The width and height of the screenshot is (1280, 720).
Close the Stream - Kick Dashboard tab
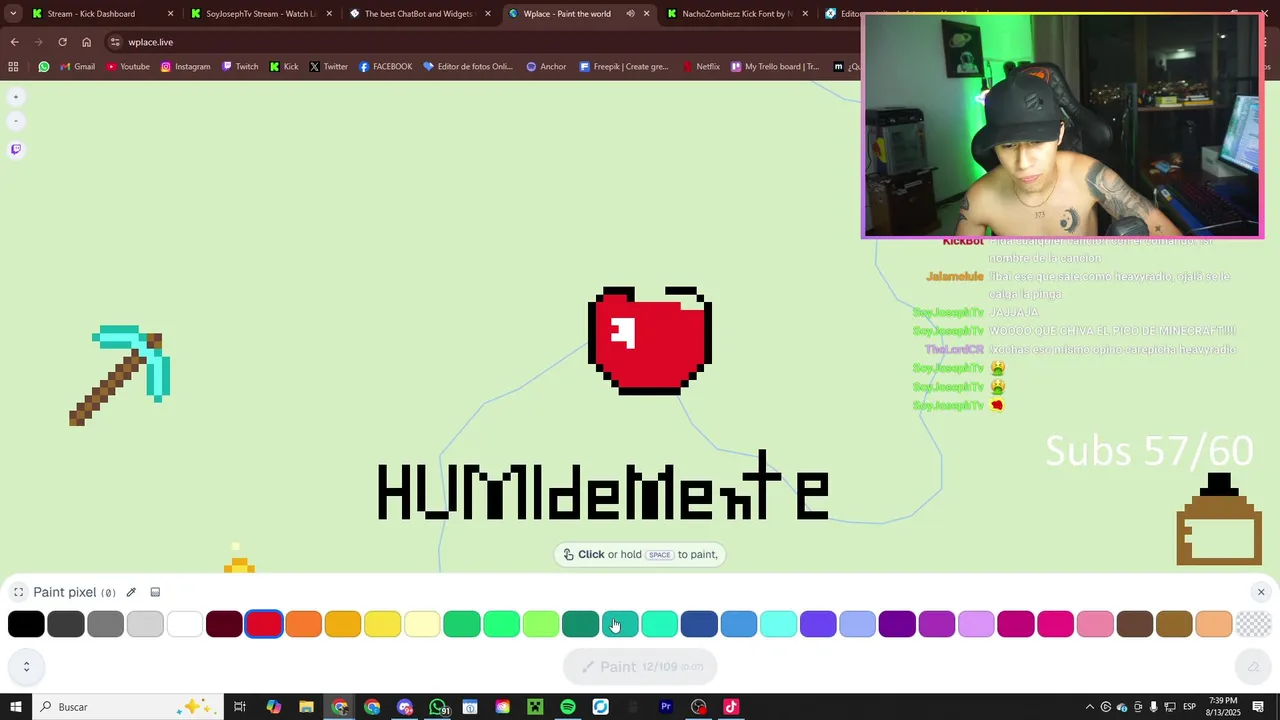click(x=170, y=14)
